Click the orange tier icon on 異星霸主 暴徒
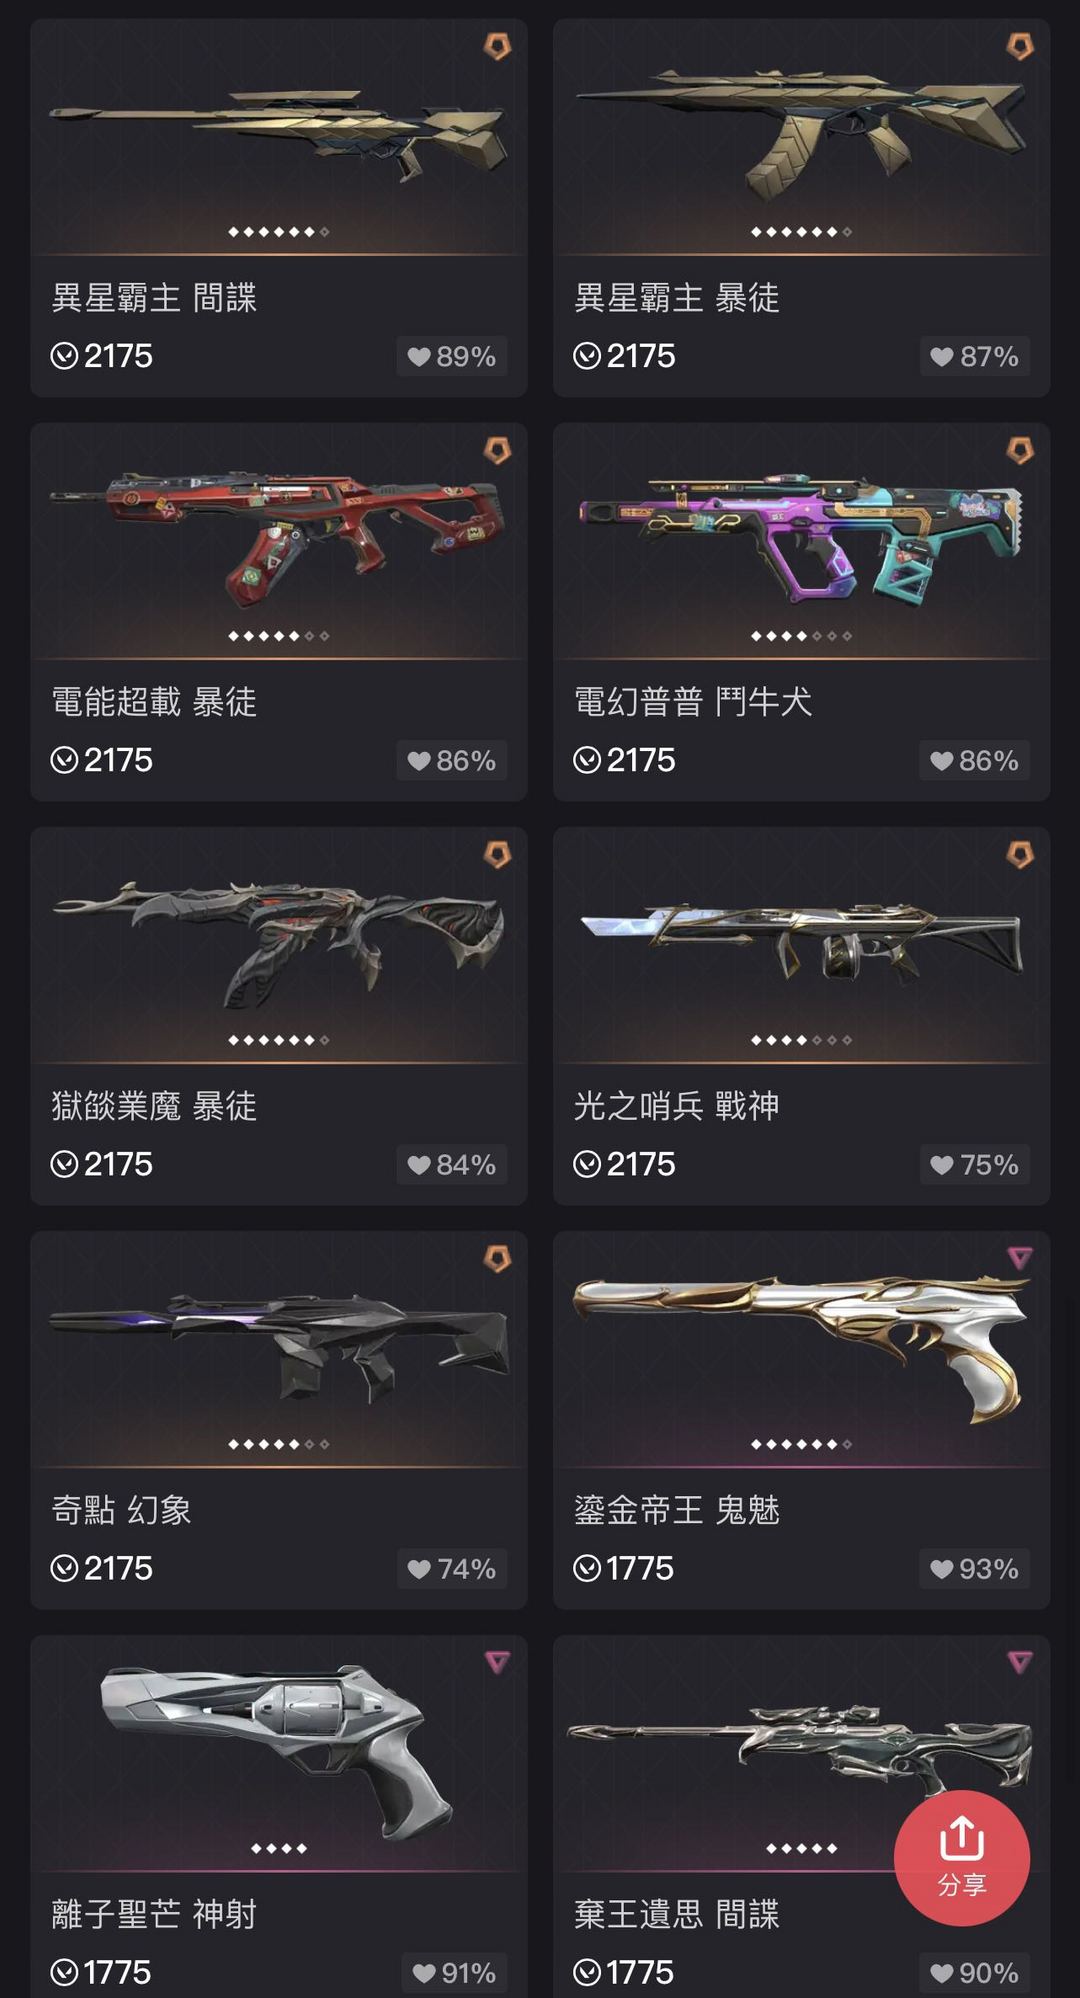Viewport: 1080px width, 1998px height. tap(1019, 46)
